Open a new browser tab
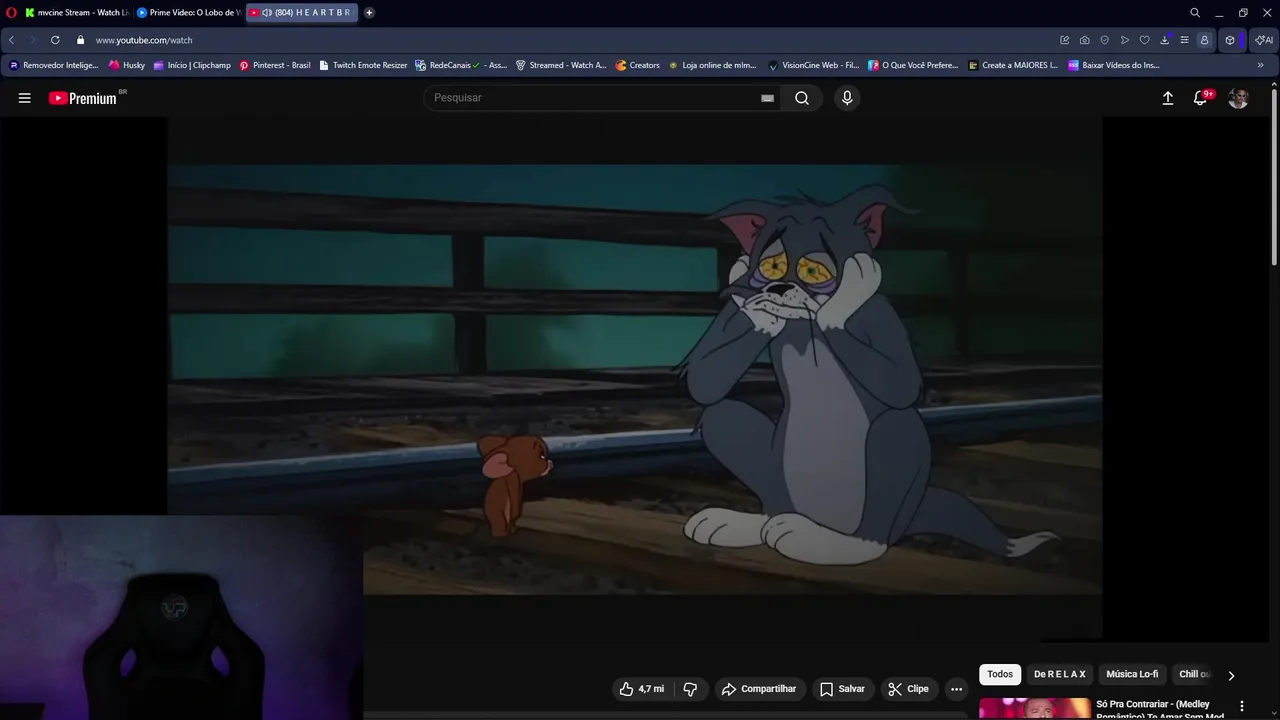The height and width of the screenshot is (720, 1280). (x=369, y=13)
